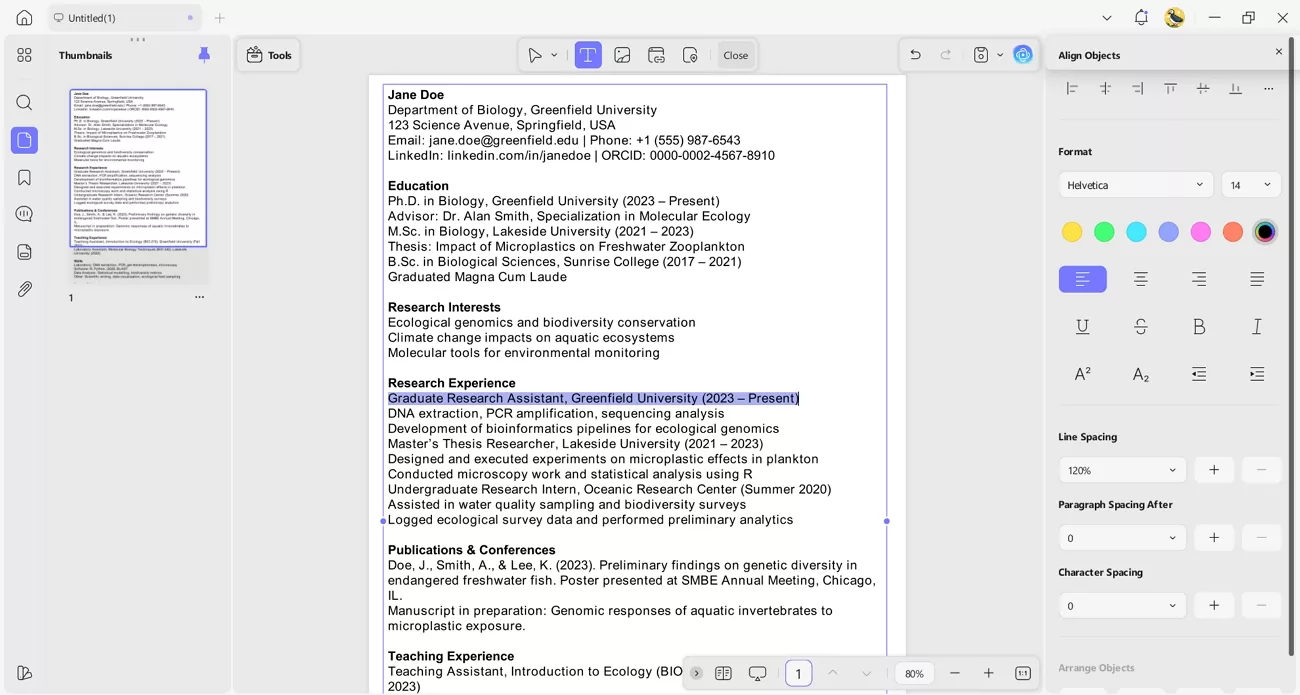Open the Line Spacing 120% dropdown
Viewport: 1300px width, 695px height.
tap(1122, 470)
